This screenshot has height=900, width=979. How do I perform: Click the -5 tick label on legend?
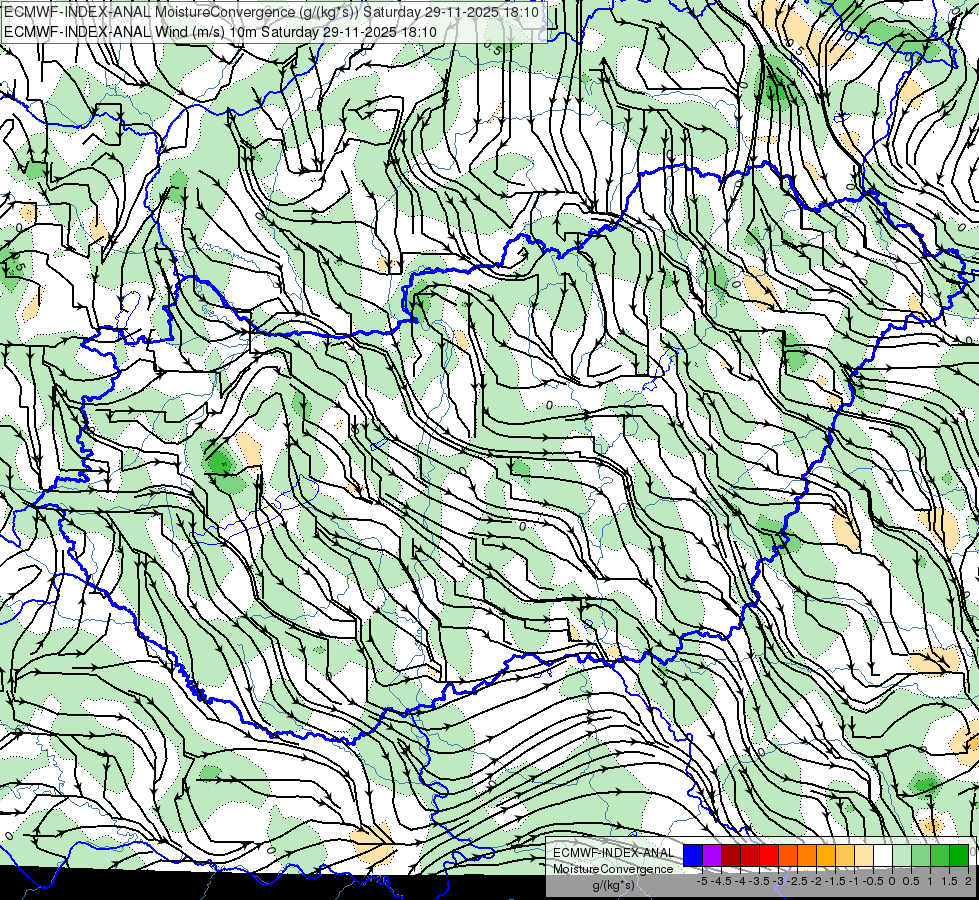click(702, 881)
